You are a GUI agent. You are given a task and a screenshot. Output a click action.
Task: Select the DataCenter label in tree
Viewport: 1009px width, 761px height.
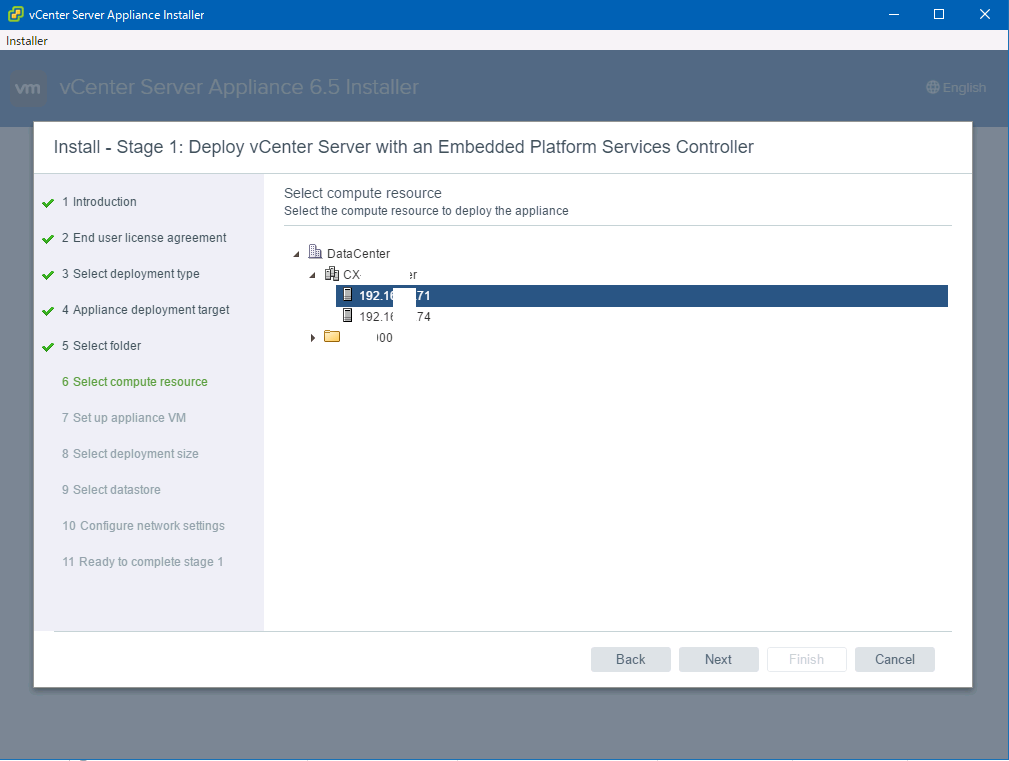358,253
